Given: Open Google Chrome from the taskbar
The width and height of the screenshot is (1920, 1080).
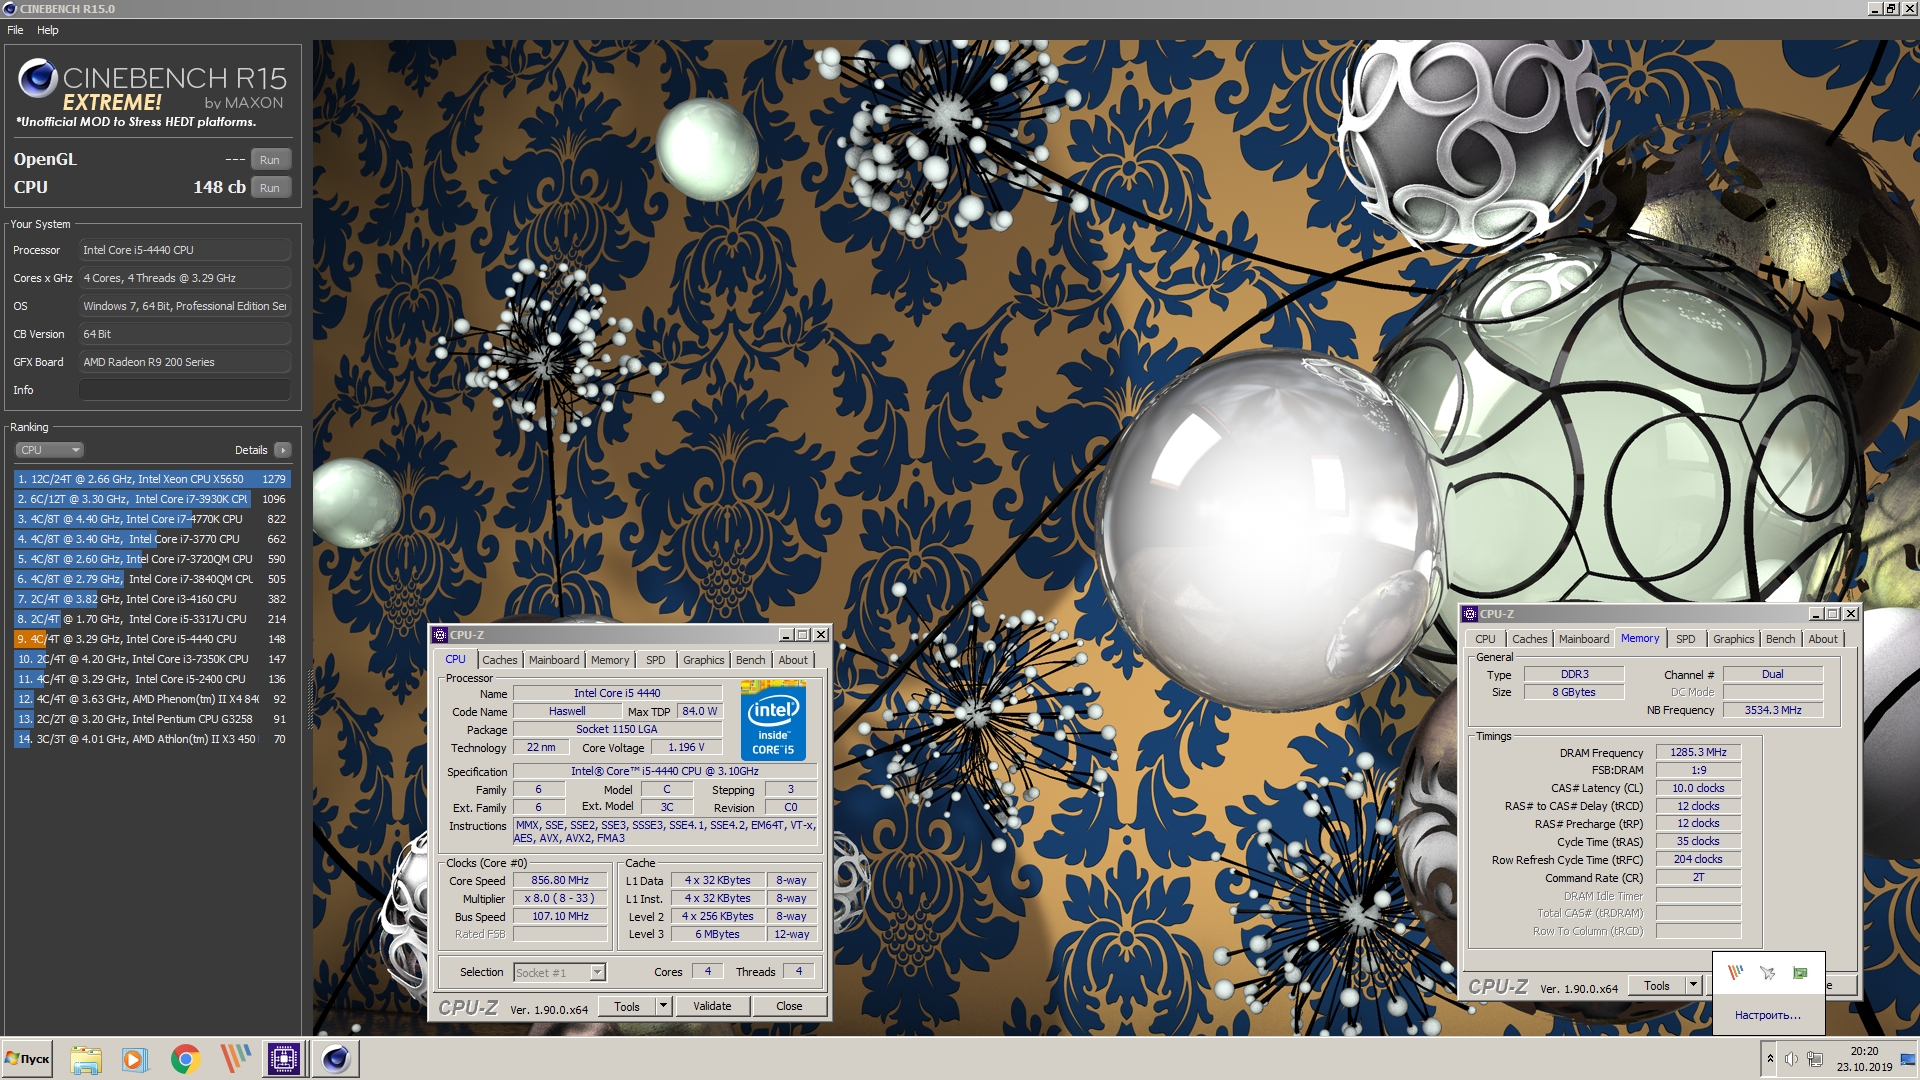Looking at the screenshot, I should [185, 1059].
